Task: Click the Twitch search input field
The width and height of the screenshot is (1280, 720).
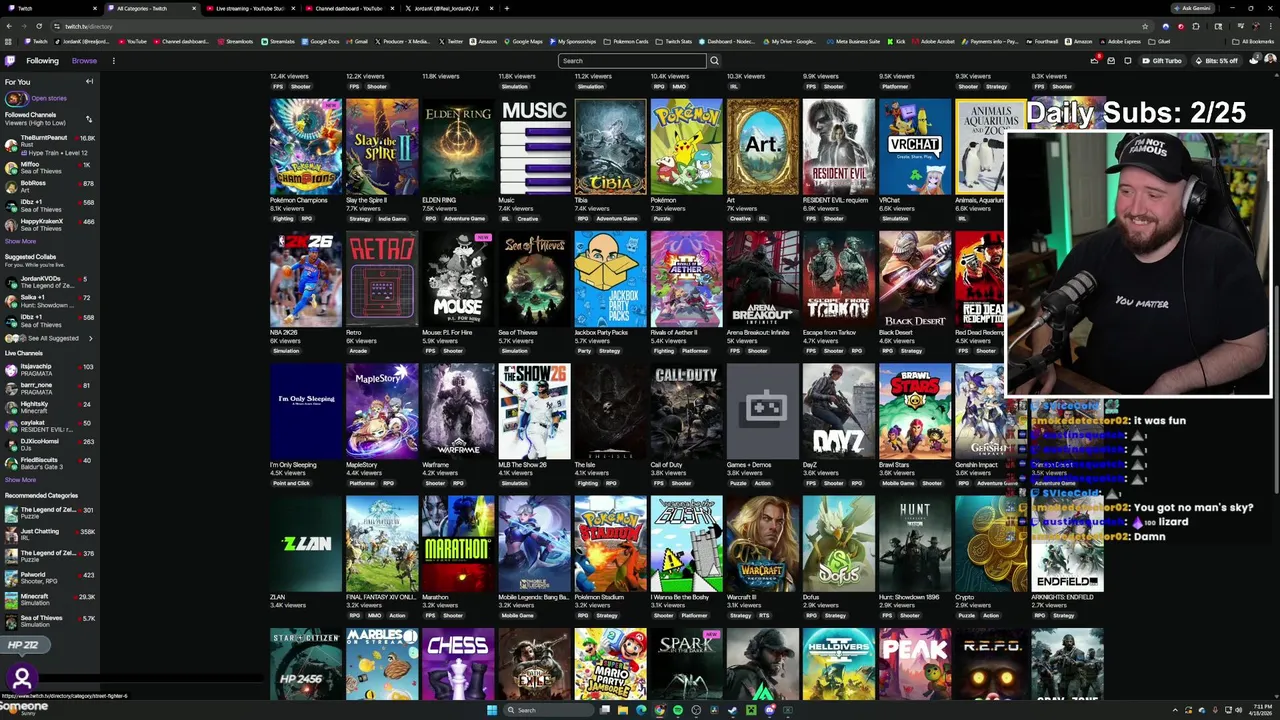Action: click(632, 61)
